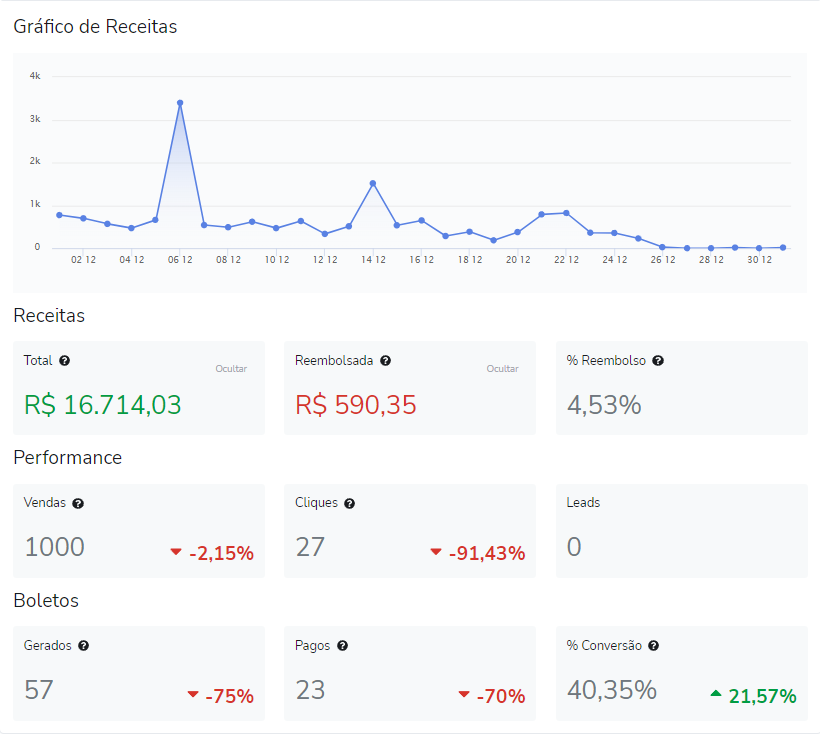This screenshot has height=734, width=820.
Task: Click help icon beside Reembolsada
Action: (x=385, y=361)
